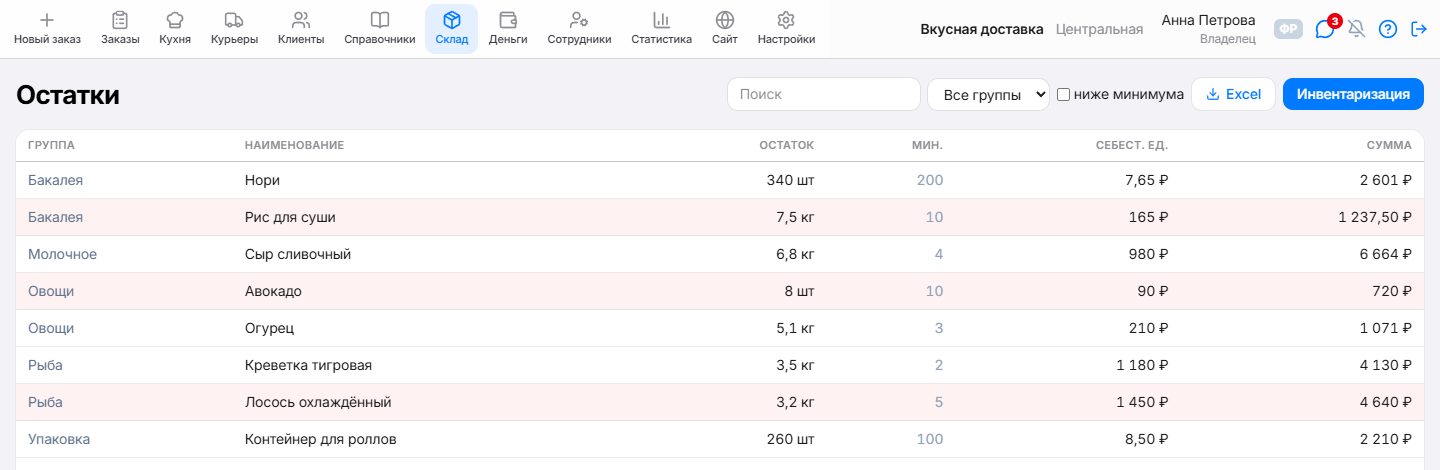View the Статистика section
The height and width of the screenshot is (470, 1440).
[x=661, y=28]
